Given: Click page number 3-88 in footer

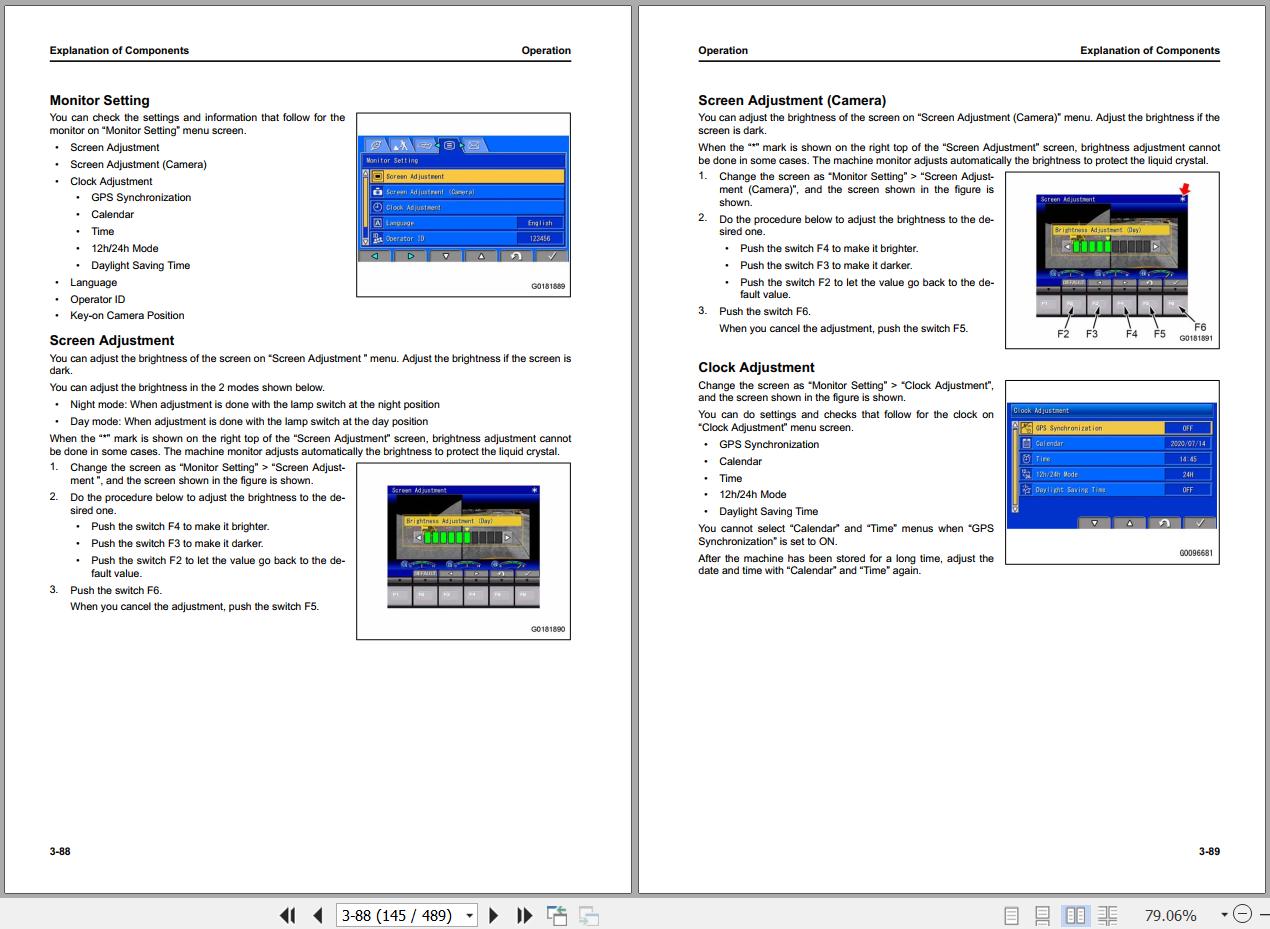Looking at the screenshot, I should [60, 851].
